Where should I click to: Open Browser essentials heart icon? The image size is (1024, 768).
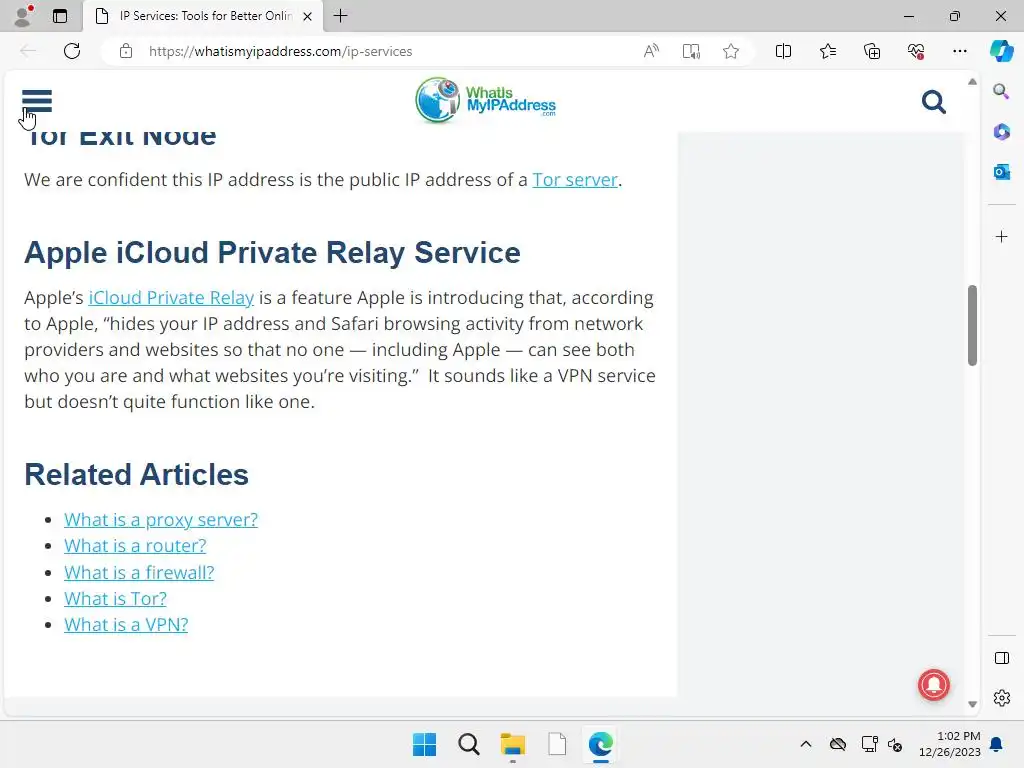[916, 51]
